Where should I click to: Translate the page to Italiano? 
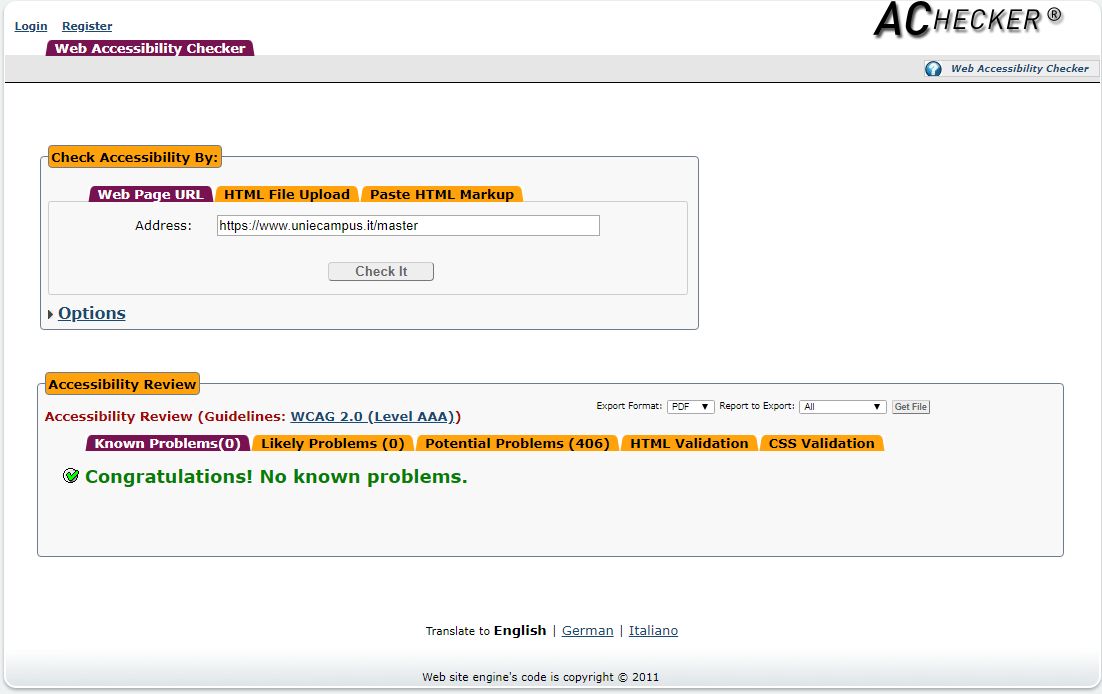[x=653, y=630]
